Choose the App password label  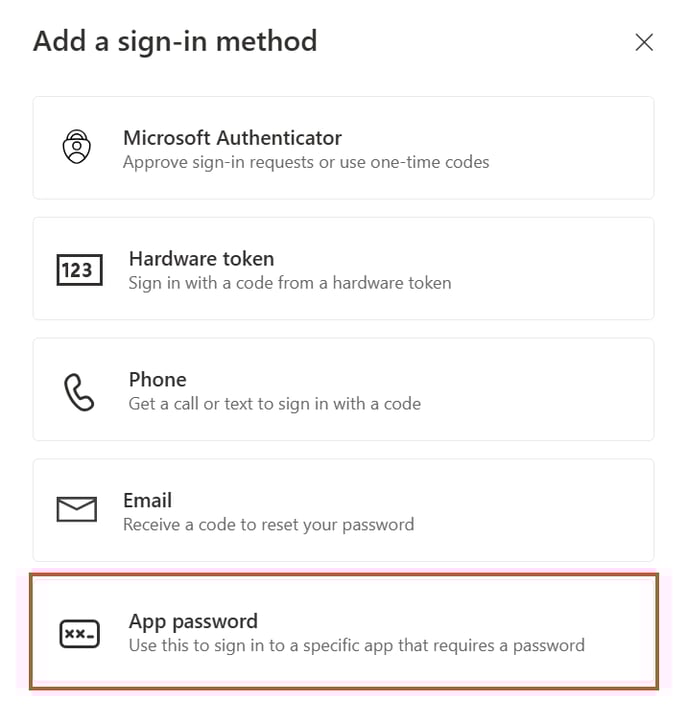193,621
